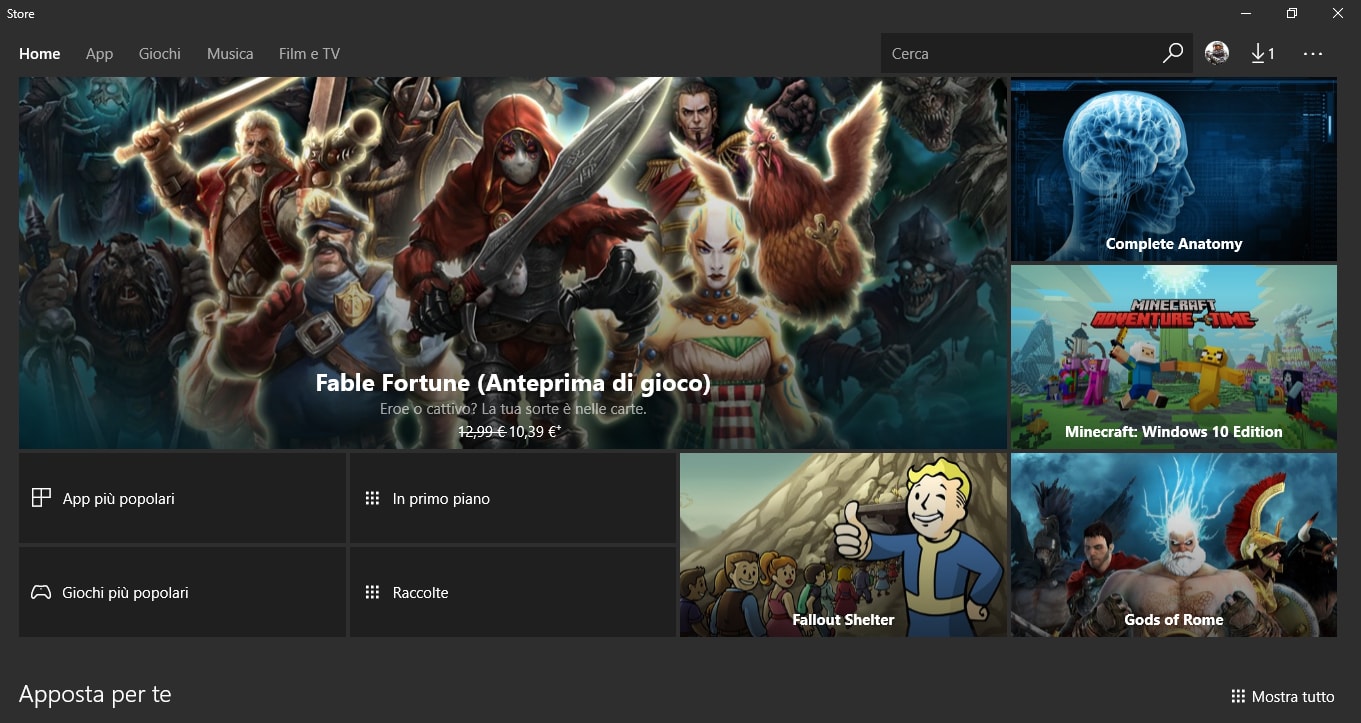Viewport: 1361px width, 723px height.
Task: Click the dots icon next to In primo piano
Action: [x=372, y=498]
